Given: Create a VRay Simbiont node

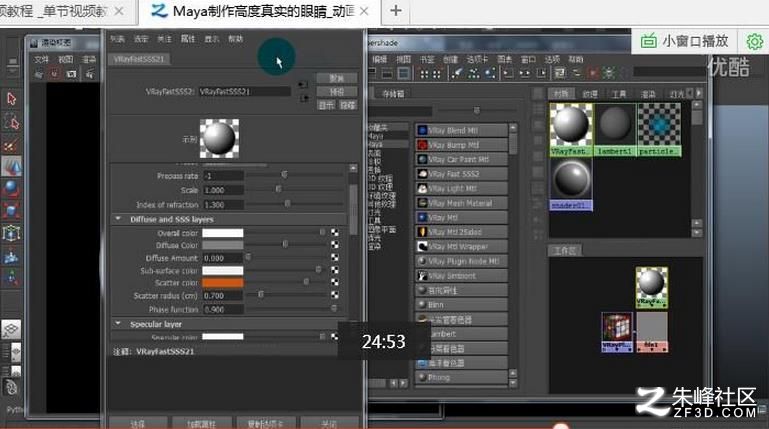Looking at the screenshot, I should [x=461, y=276].
